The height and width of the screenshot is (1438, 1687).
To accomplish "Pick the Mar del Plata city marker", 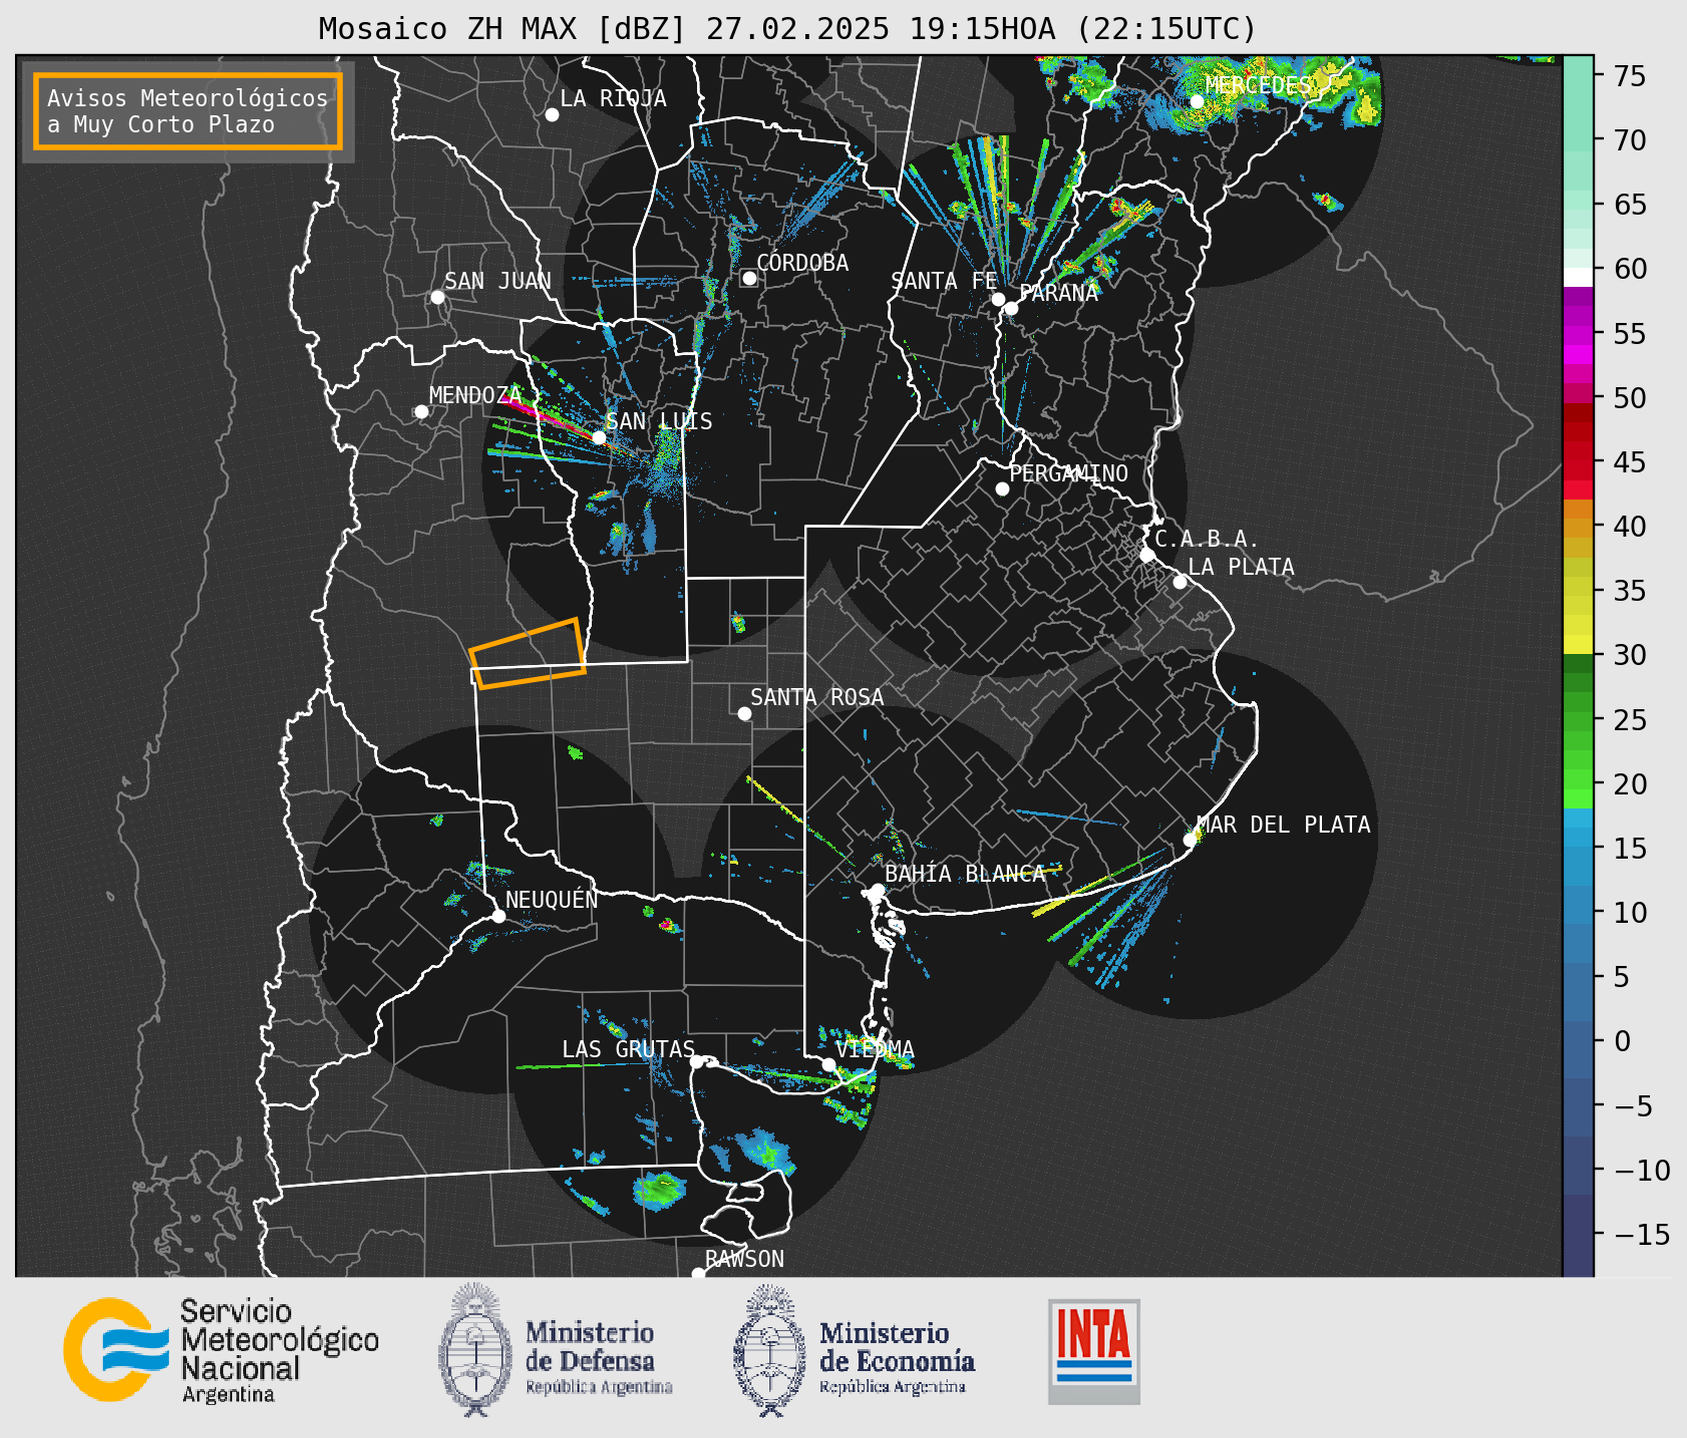I will pyautogui.click(x=1190, y=840).
